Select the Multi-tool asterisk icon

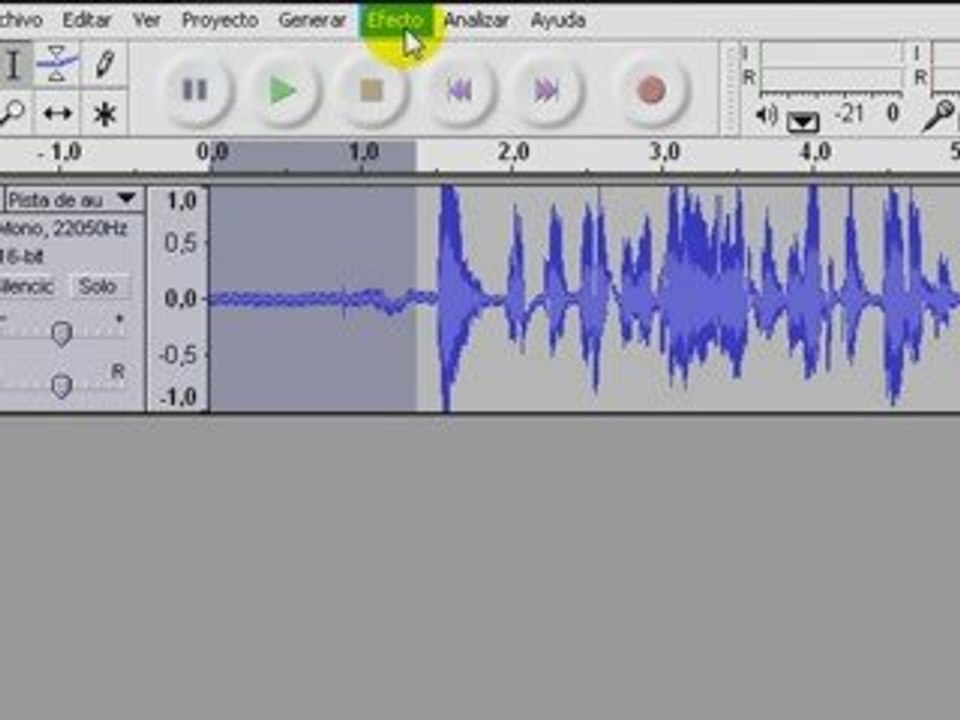pyautogui.click(x=104, y=113)
